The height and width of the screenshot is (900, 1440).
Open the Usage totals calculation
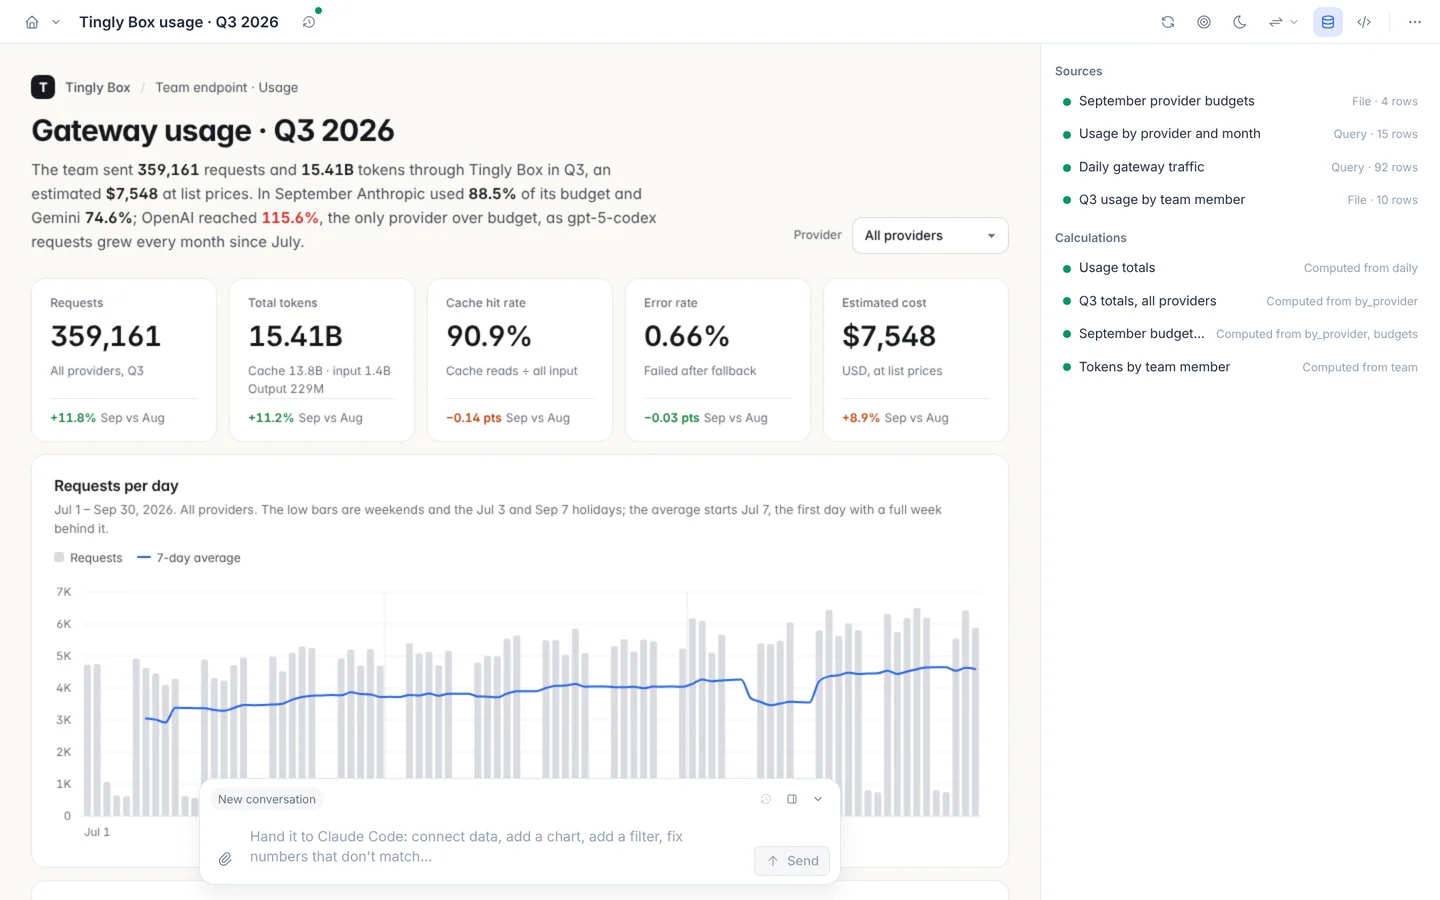click(x=1240, y=268)
